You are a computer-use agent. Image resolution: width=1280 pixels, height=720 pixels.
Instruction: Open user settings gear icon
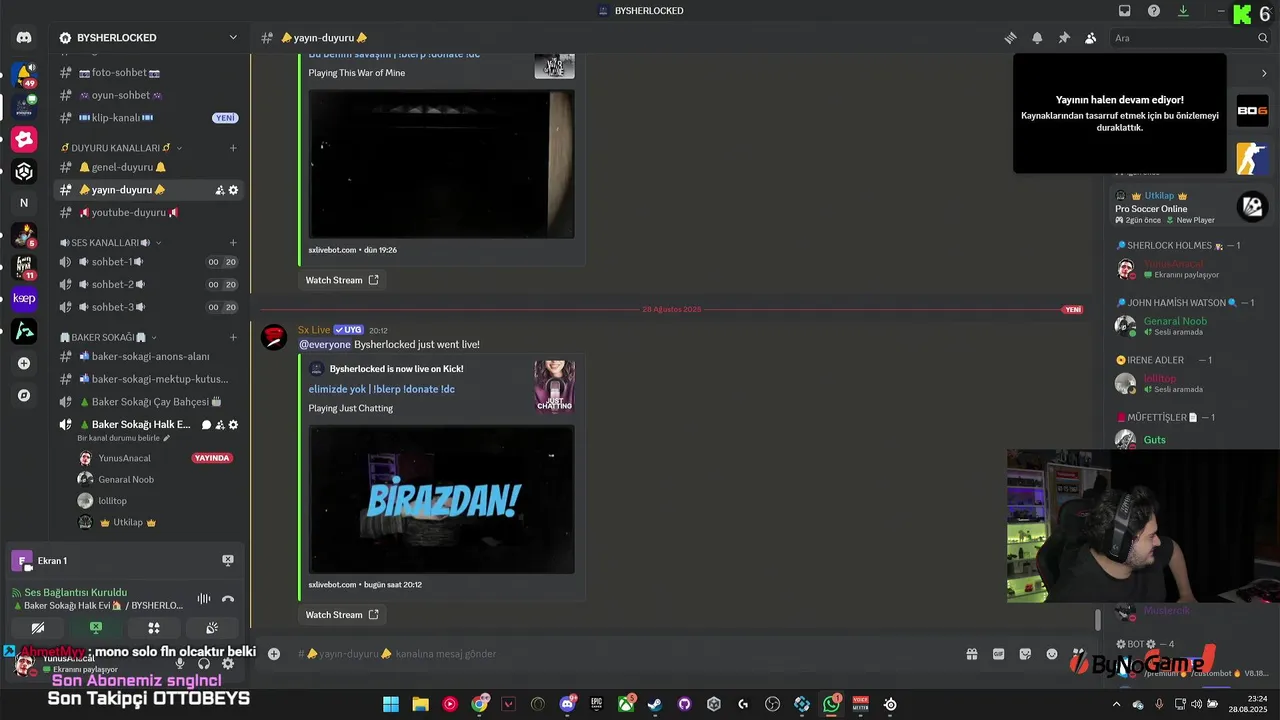pos(228,663)
